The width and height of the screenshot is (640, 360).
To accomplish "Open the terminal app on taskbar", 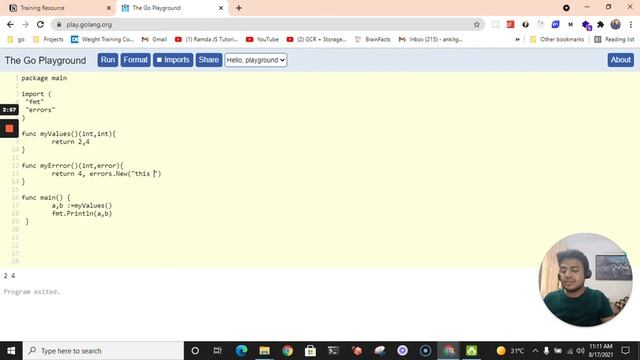I will (x=333, y=351).
